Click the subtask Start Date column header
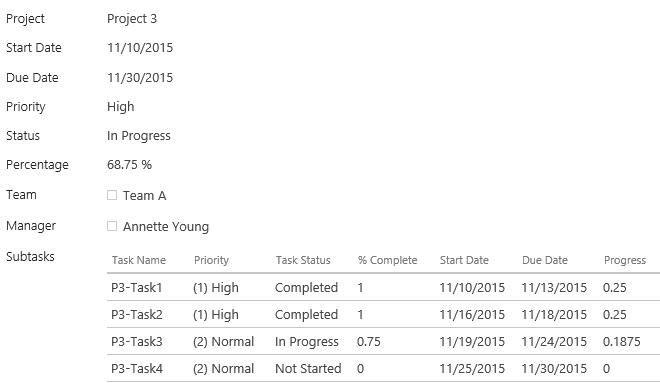The image size is (660, 383). [x=464, y=260]
